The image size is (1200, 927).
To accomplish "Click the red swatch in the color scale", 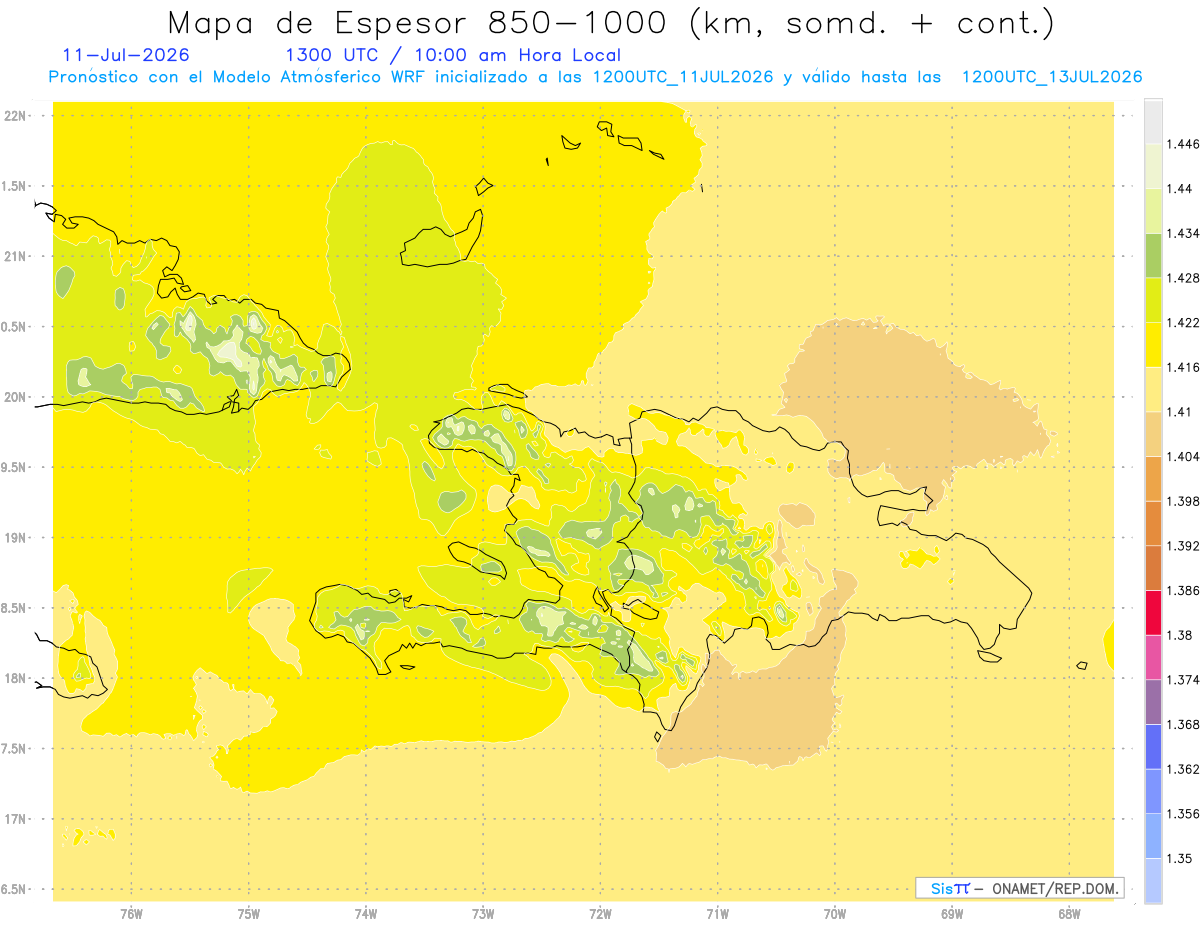I will (x=1153, y=613).
